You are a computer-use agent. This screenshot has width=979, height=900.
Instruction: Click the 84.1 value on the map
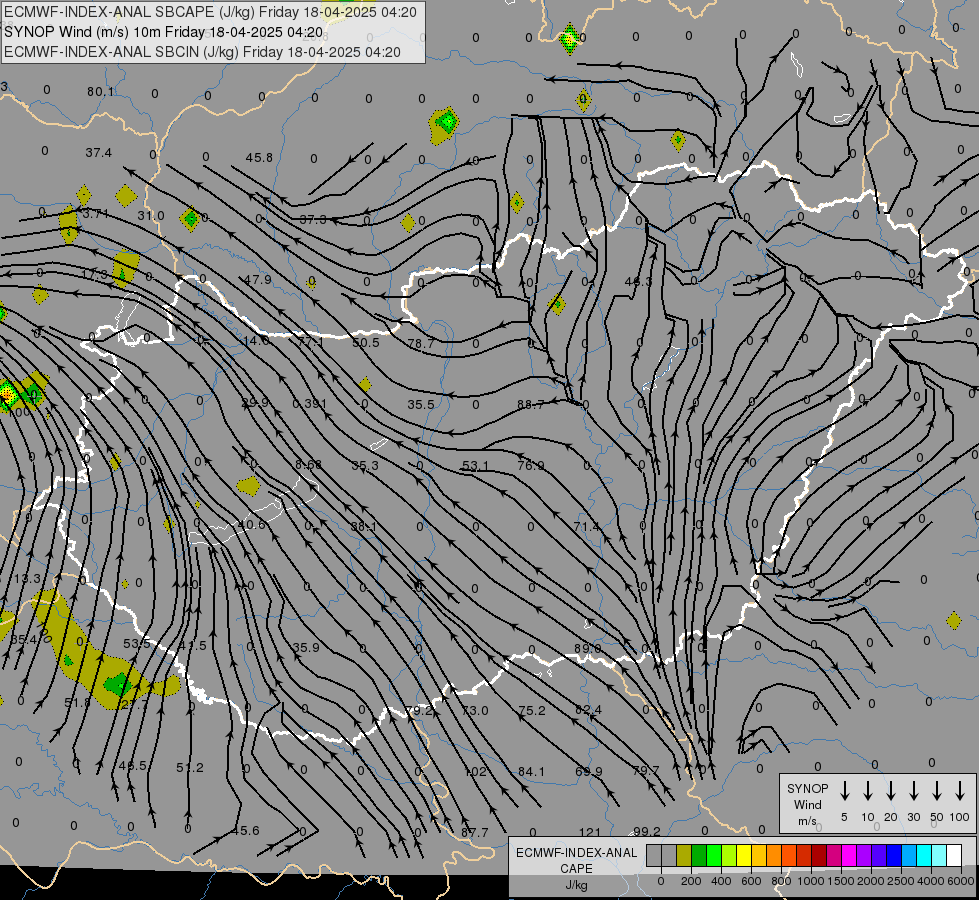(531, 772)
